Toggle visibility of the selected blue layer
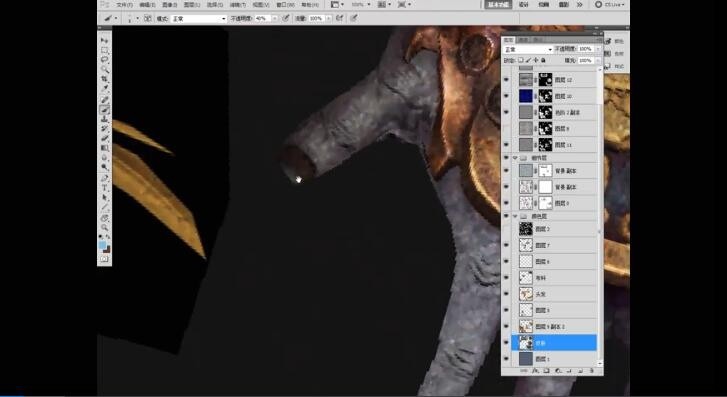The height and width of the screenshot is (397, 727). coord(506,343)
